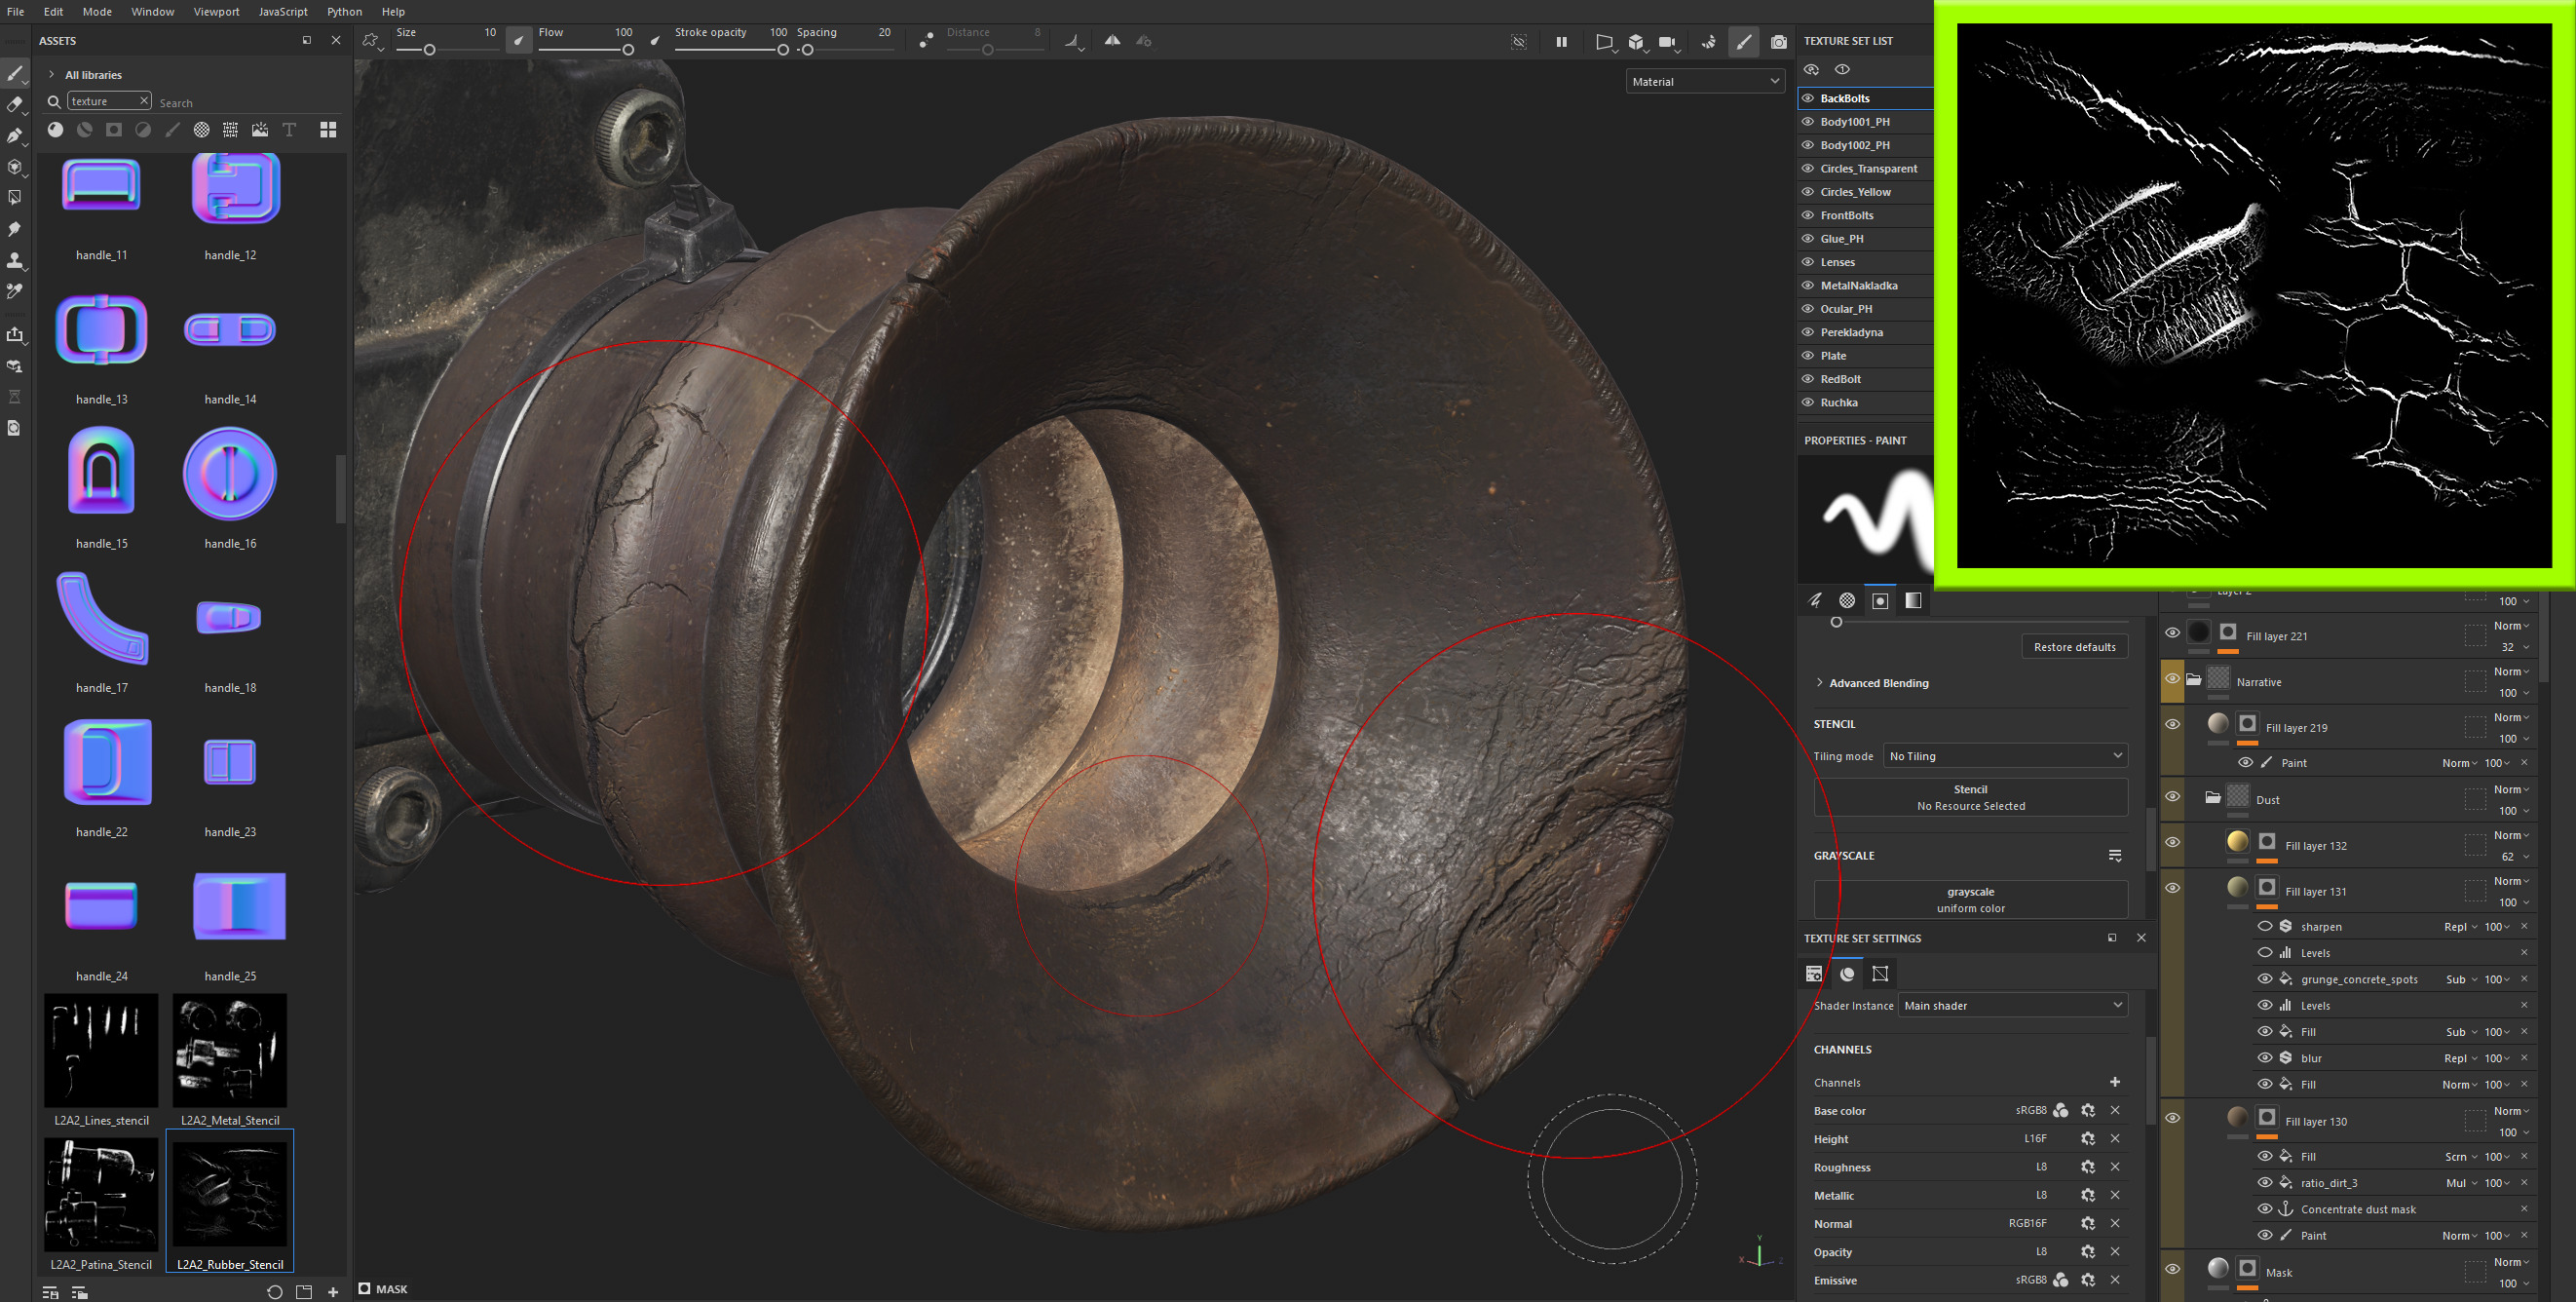Hide the Lenses texture set
The height and width of the screenshot is (1302, 2576).
click(1808, 262)
